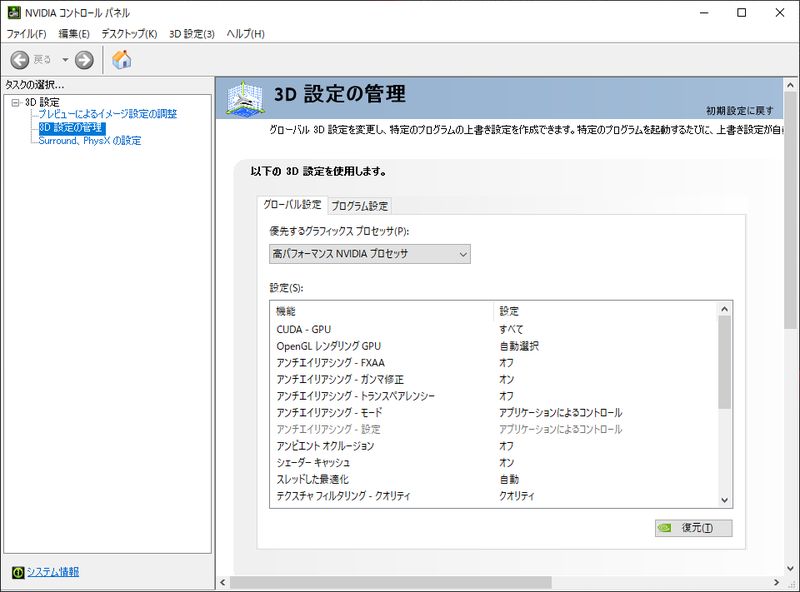This screenshot has height=592, width=800.
Task: Select the シェーダー キャッシュ row
Action: tap(494, 462)
